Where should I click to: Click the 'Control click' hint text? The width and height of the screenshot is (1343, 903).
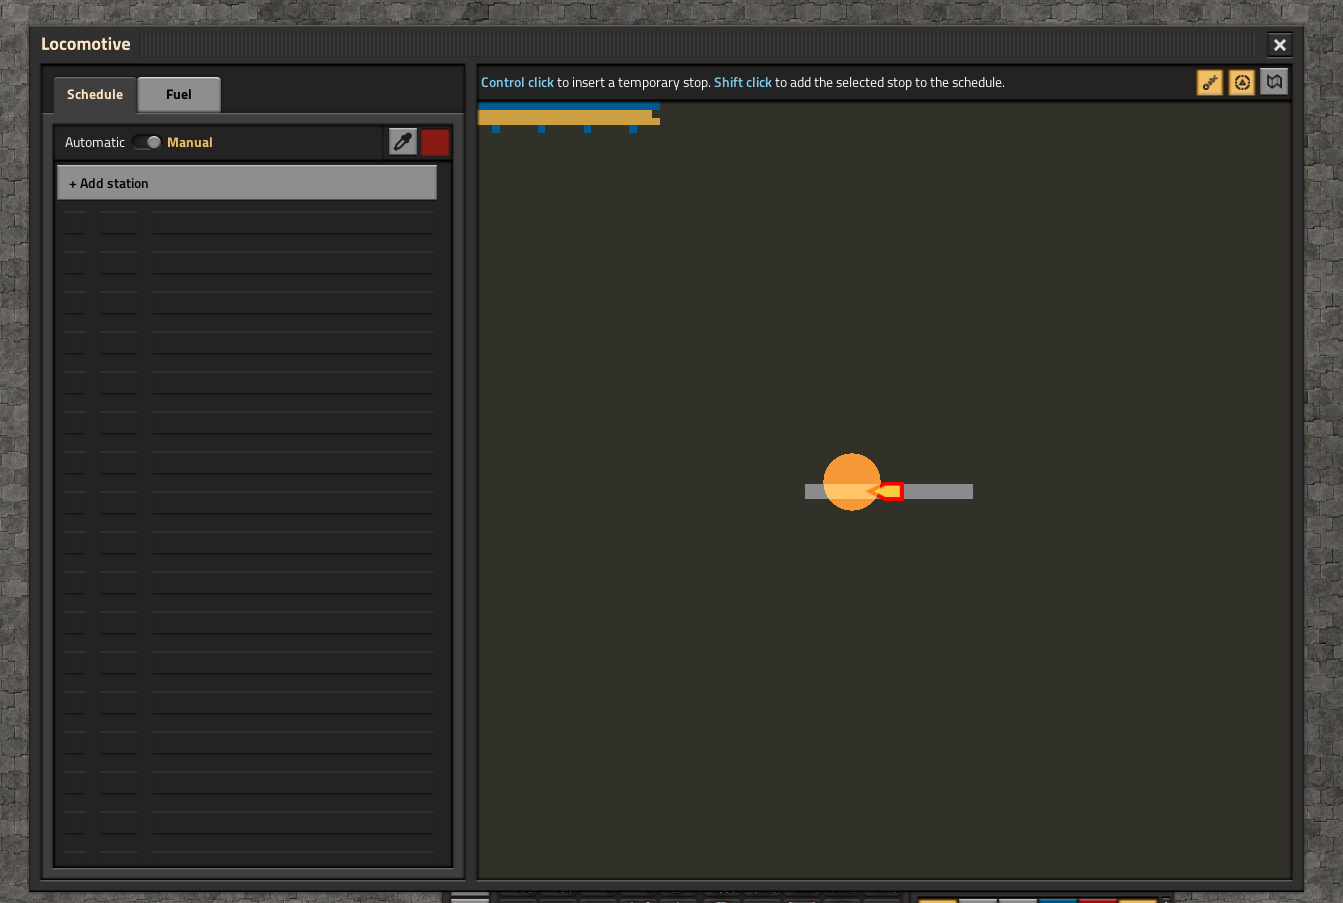coord(517,83)
